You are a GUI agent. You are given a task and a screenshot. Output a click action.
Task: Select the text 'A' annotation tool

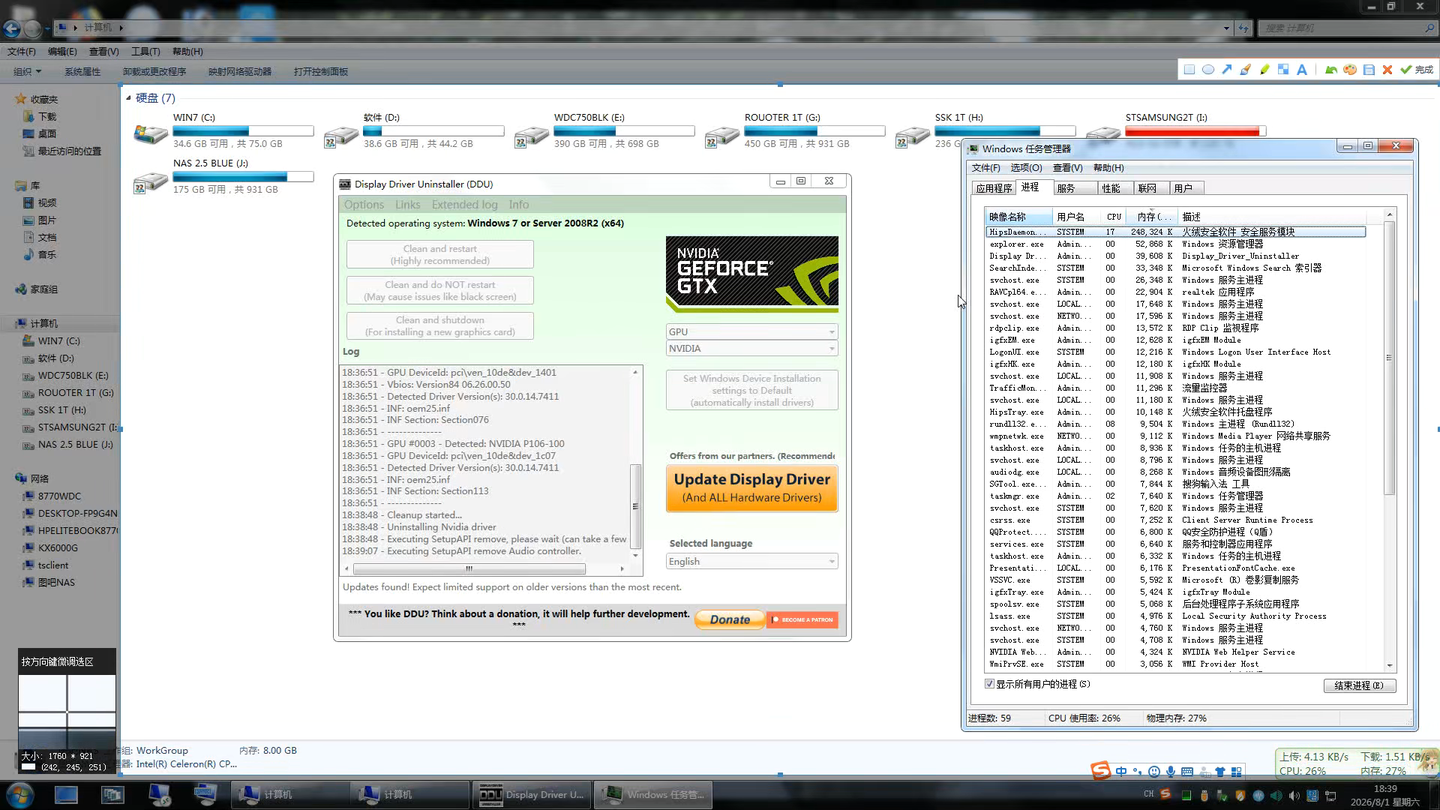pyautogui.click(x=1302, y=70)
